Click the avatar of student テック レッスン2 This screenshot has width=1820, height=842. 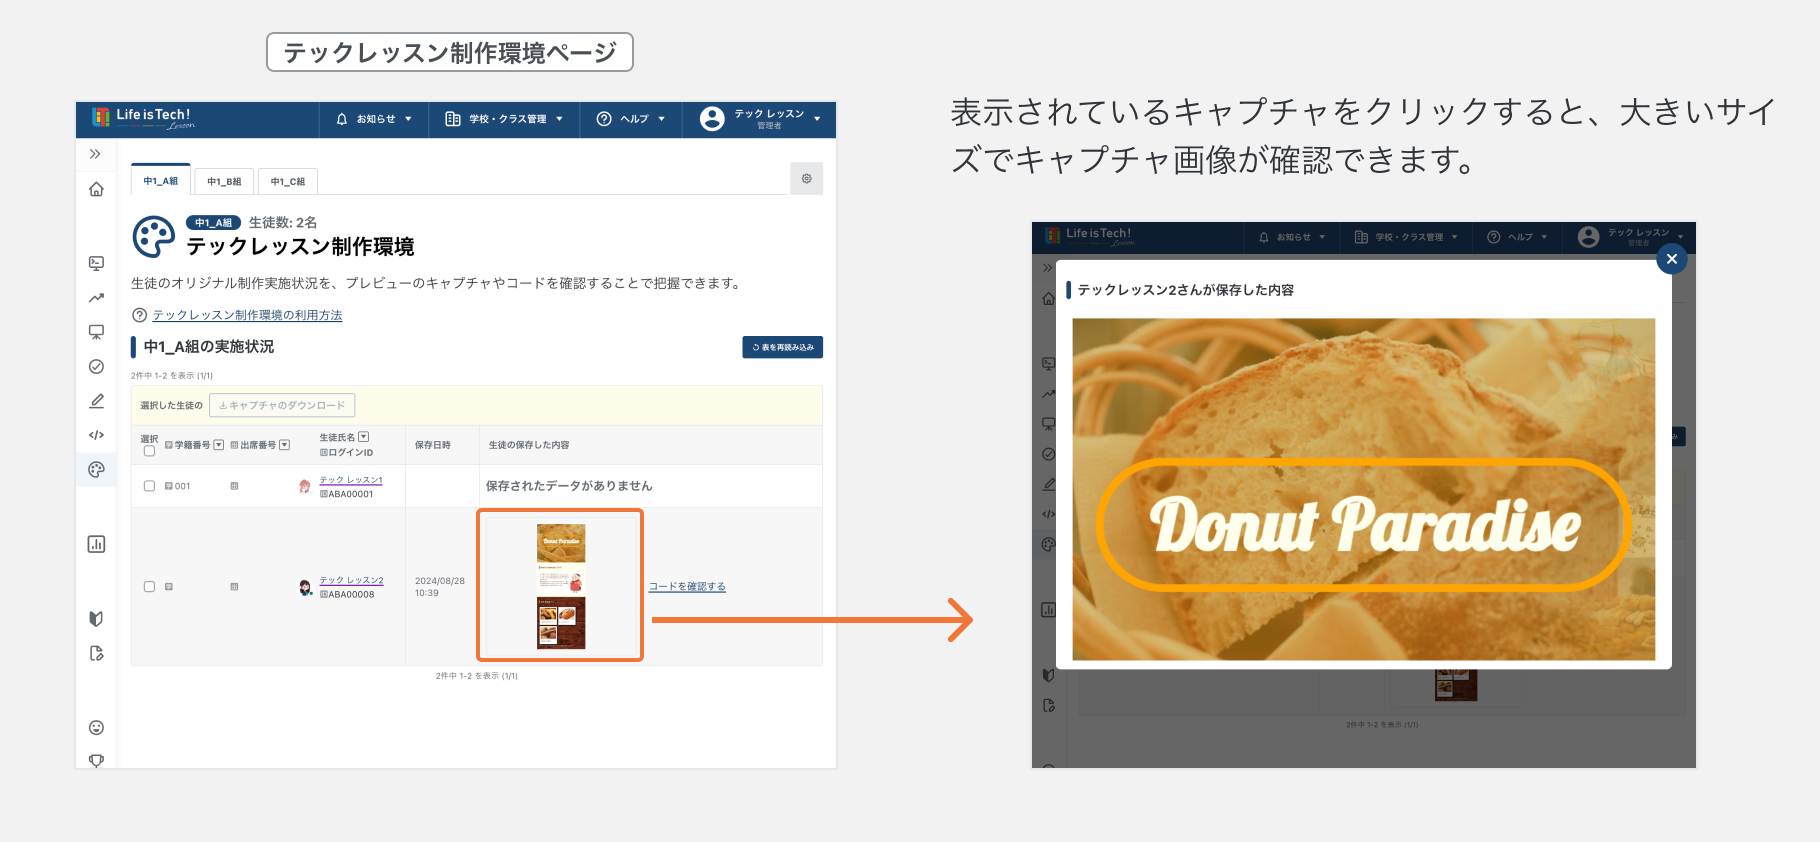point(305,587)
